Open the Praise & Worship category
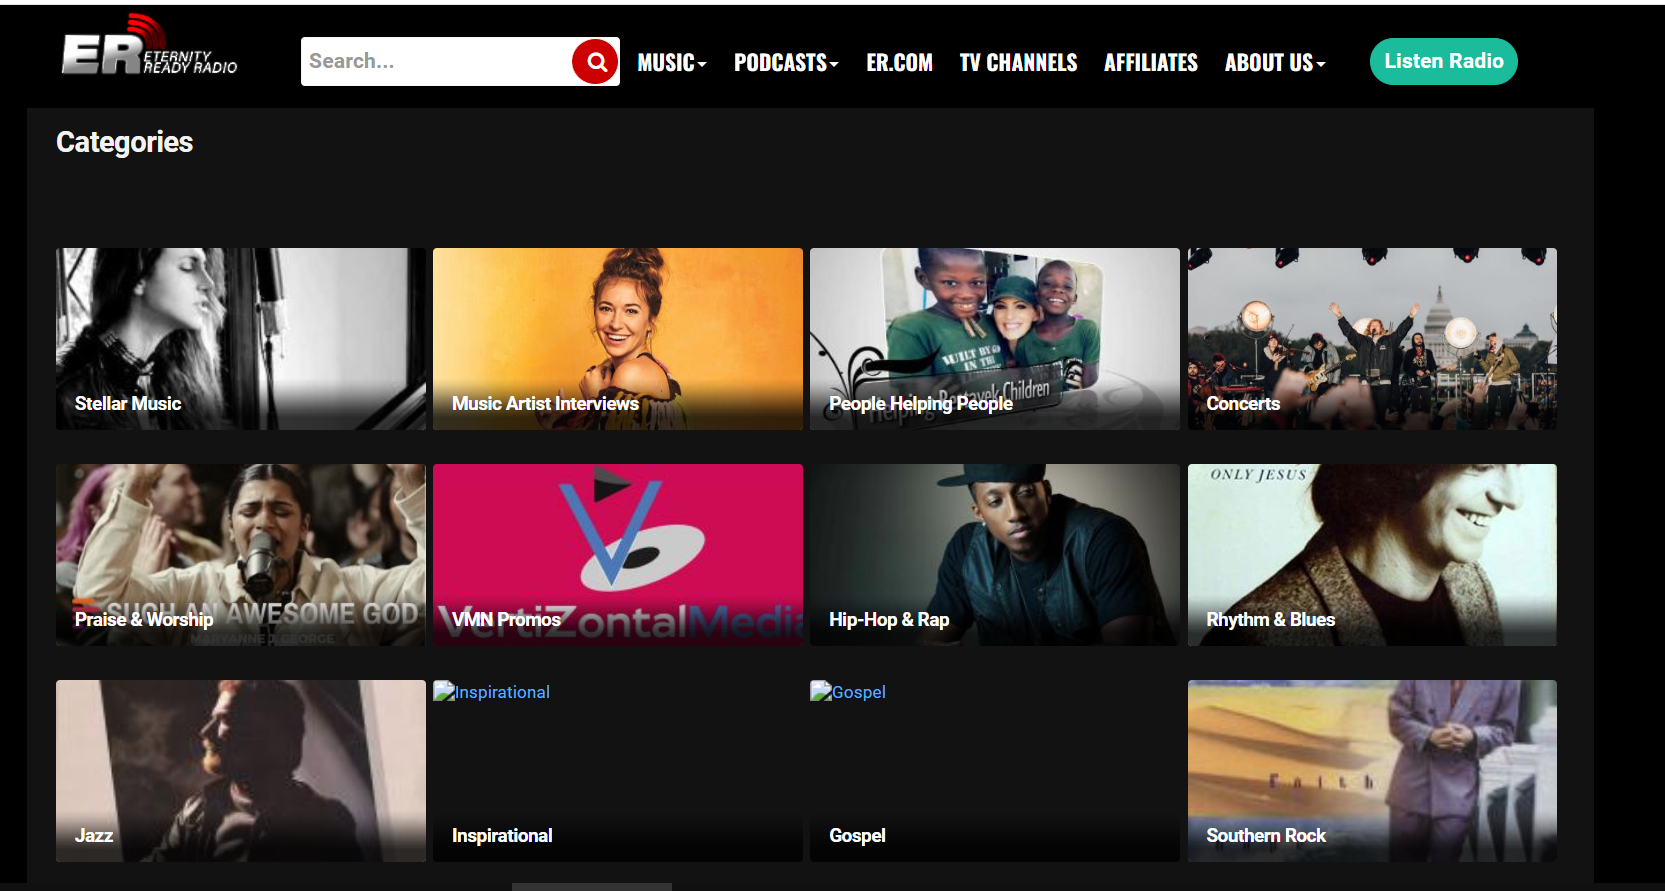1665x891 pixels. (241, 555)
